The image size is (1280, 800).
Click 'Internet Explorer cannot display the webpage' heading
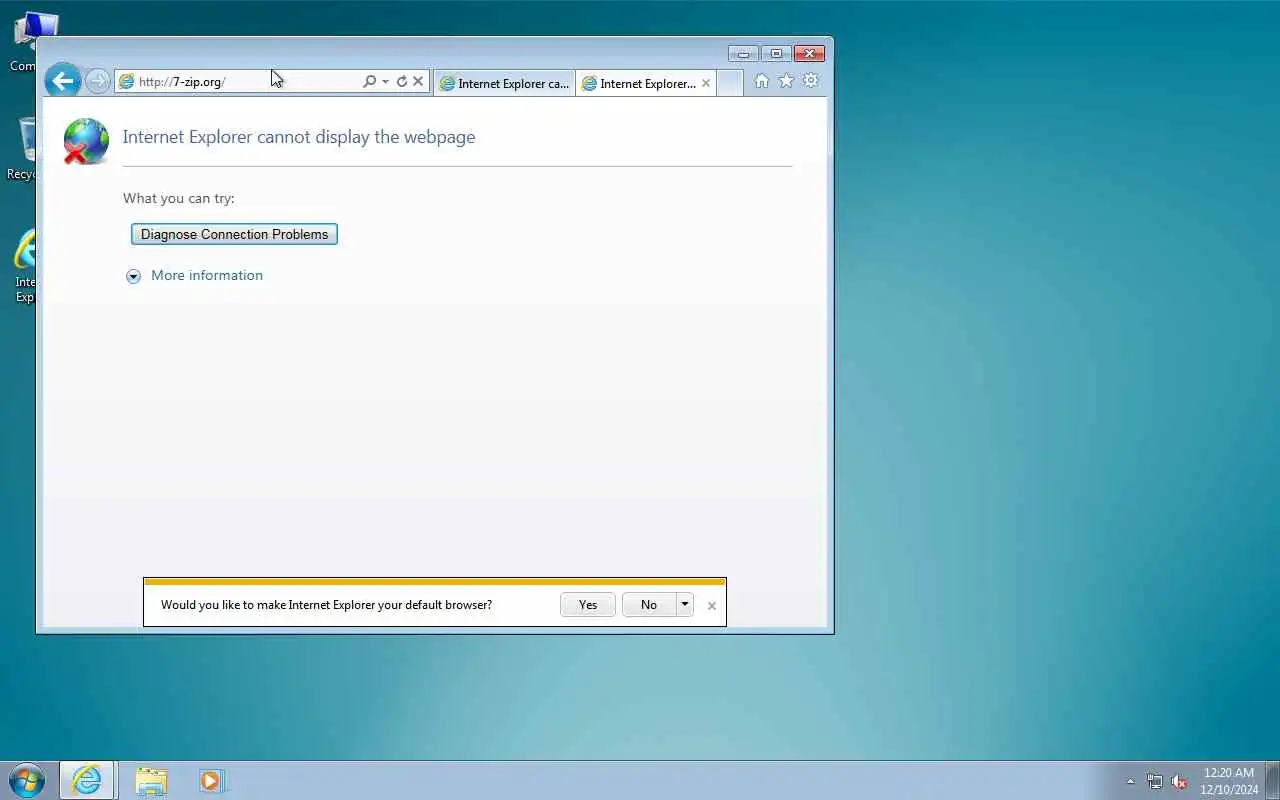tap(299, 137)
